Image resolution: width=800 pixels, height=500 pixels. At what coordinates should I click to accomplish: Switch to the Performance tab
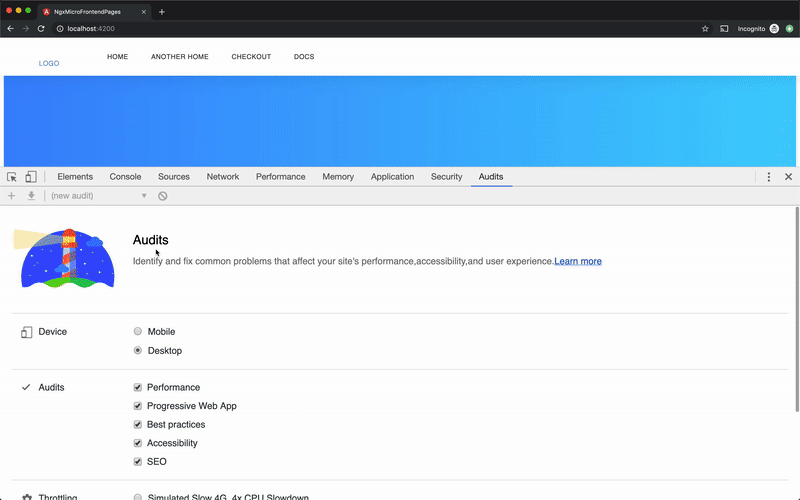[x=281, y=177]
